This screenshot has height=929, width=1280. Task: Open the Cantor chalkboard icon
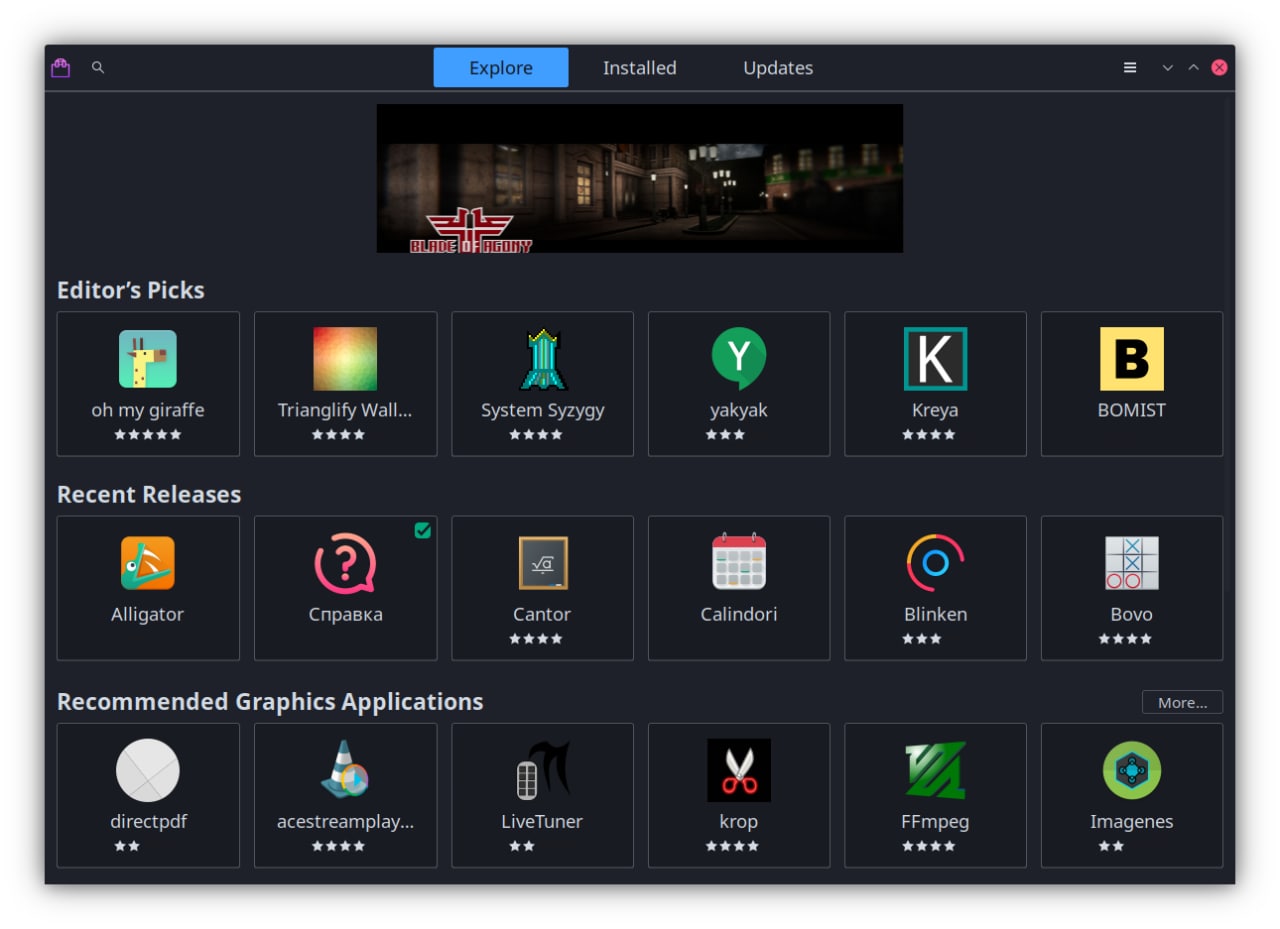coord(542,563)
